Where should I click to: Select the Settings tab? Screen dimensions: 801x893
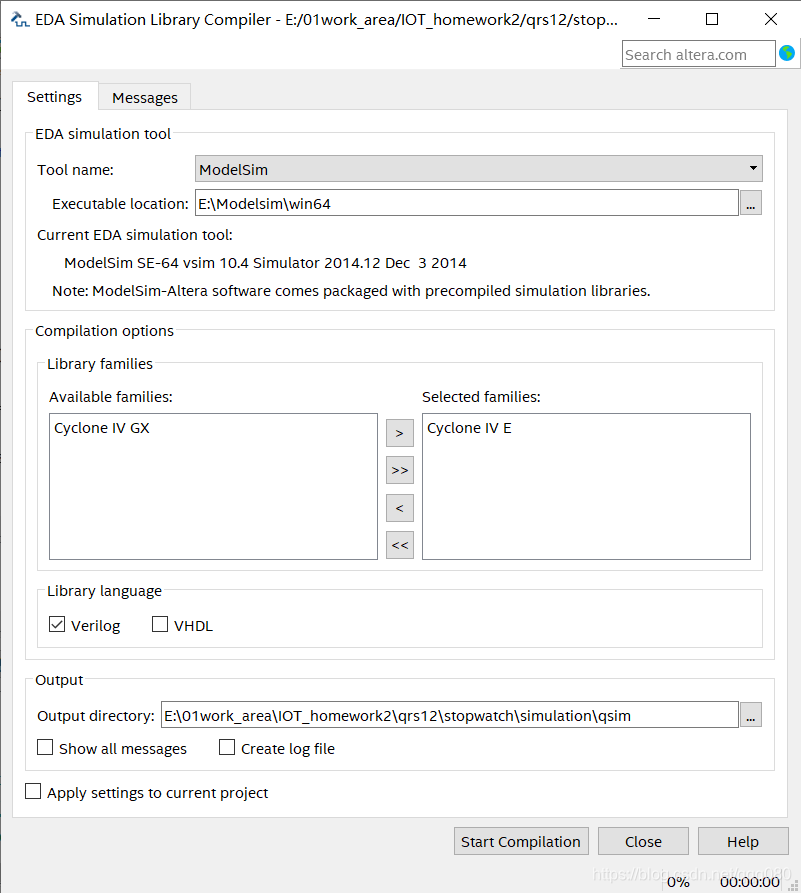55,96
